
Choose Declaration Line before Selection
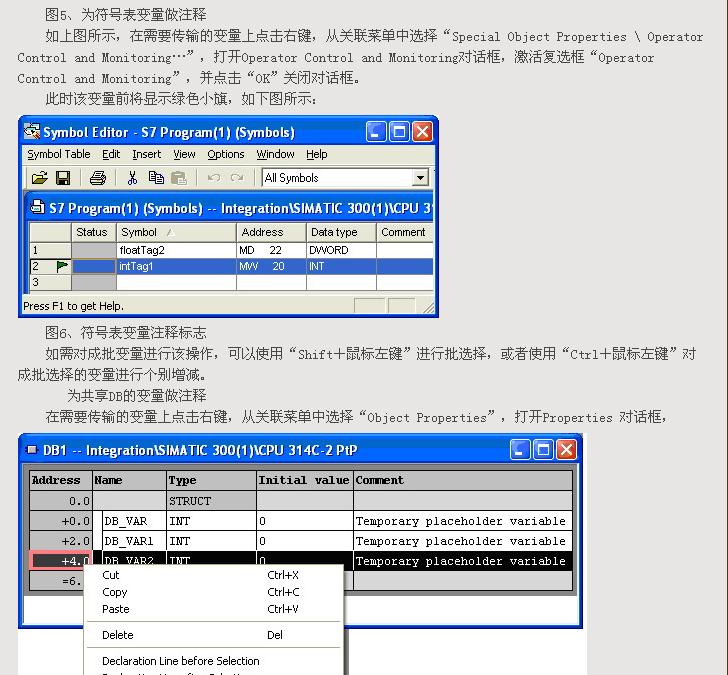(214, 661)
